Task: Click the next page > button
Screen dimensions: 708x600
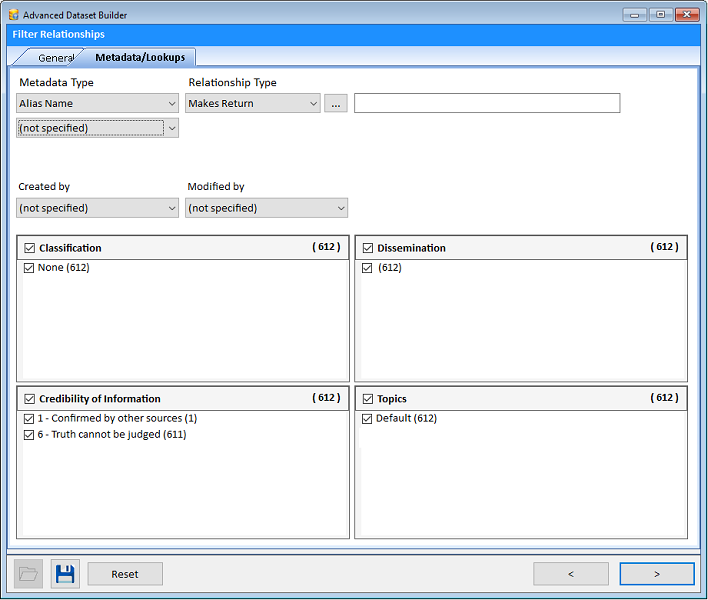Action: (657, 574)
